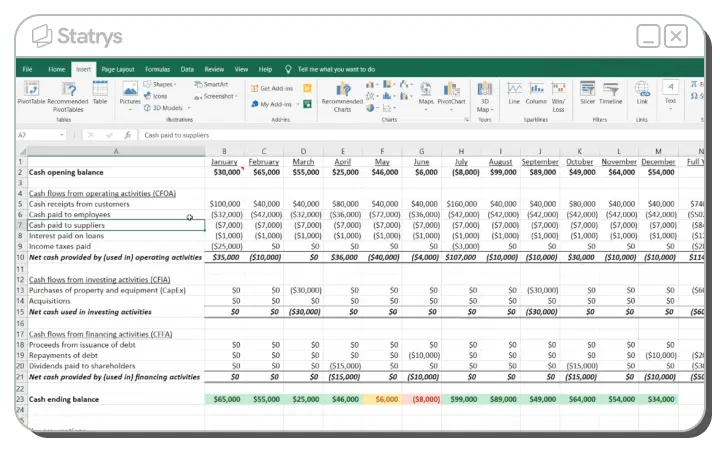This screenshot has height=453, width=720.
Task: Click 'Cash flows from investing activities (CFIA)'
Action: pos(99,280)
